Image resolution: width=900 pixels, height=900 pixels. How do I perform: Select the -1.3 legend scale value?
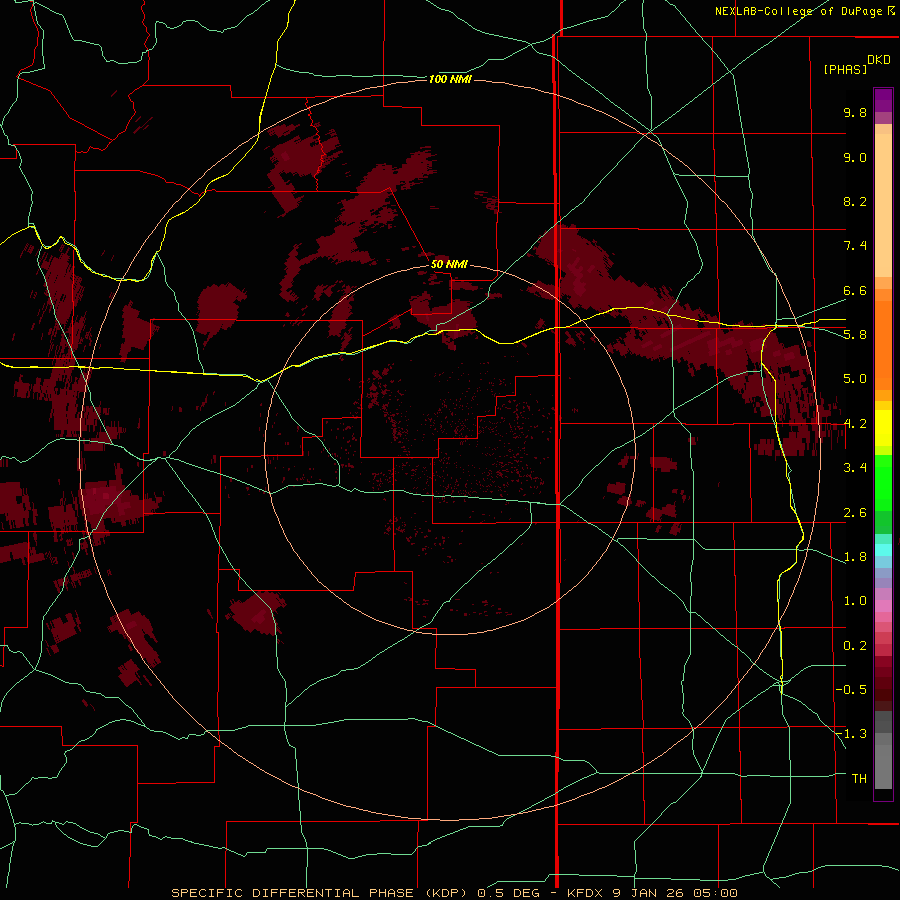(x=851, y=734)
